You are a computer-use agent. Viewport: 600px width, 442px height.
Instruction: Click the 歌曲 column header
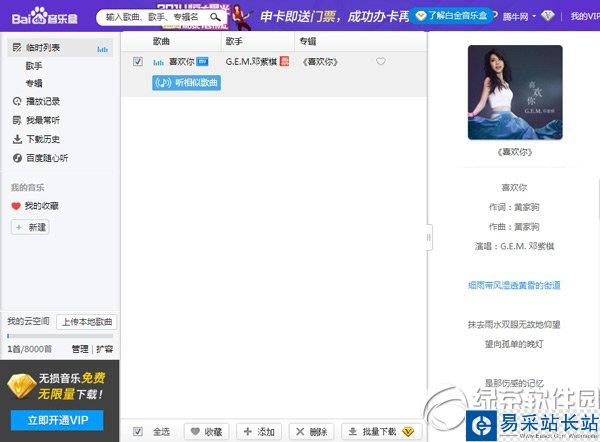[161, 41]
